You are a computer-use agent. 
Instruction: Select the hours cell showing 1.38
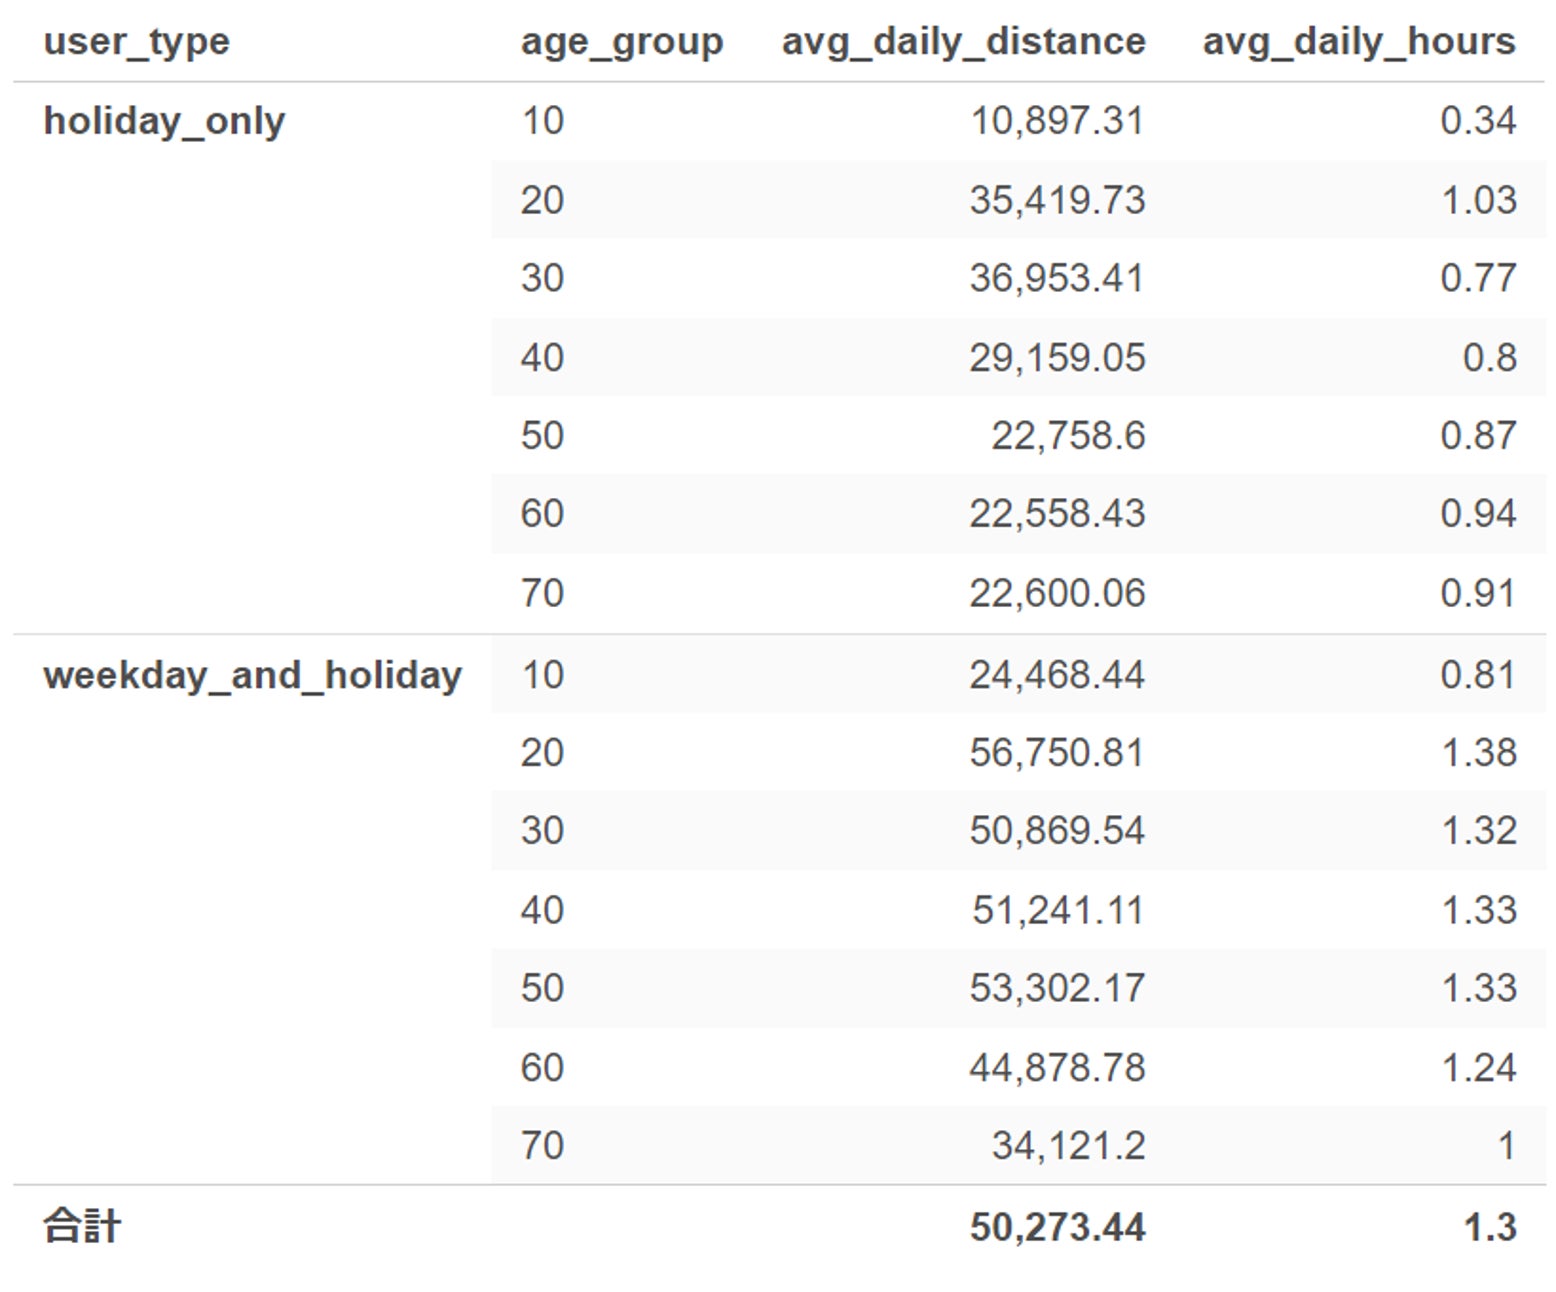pyautogui.click(x=1478, y=753)
